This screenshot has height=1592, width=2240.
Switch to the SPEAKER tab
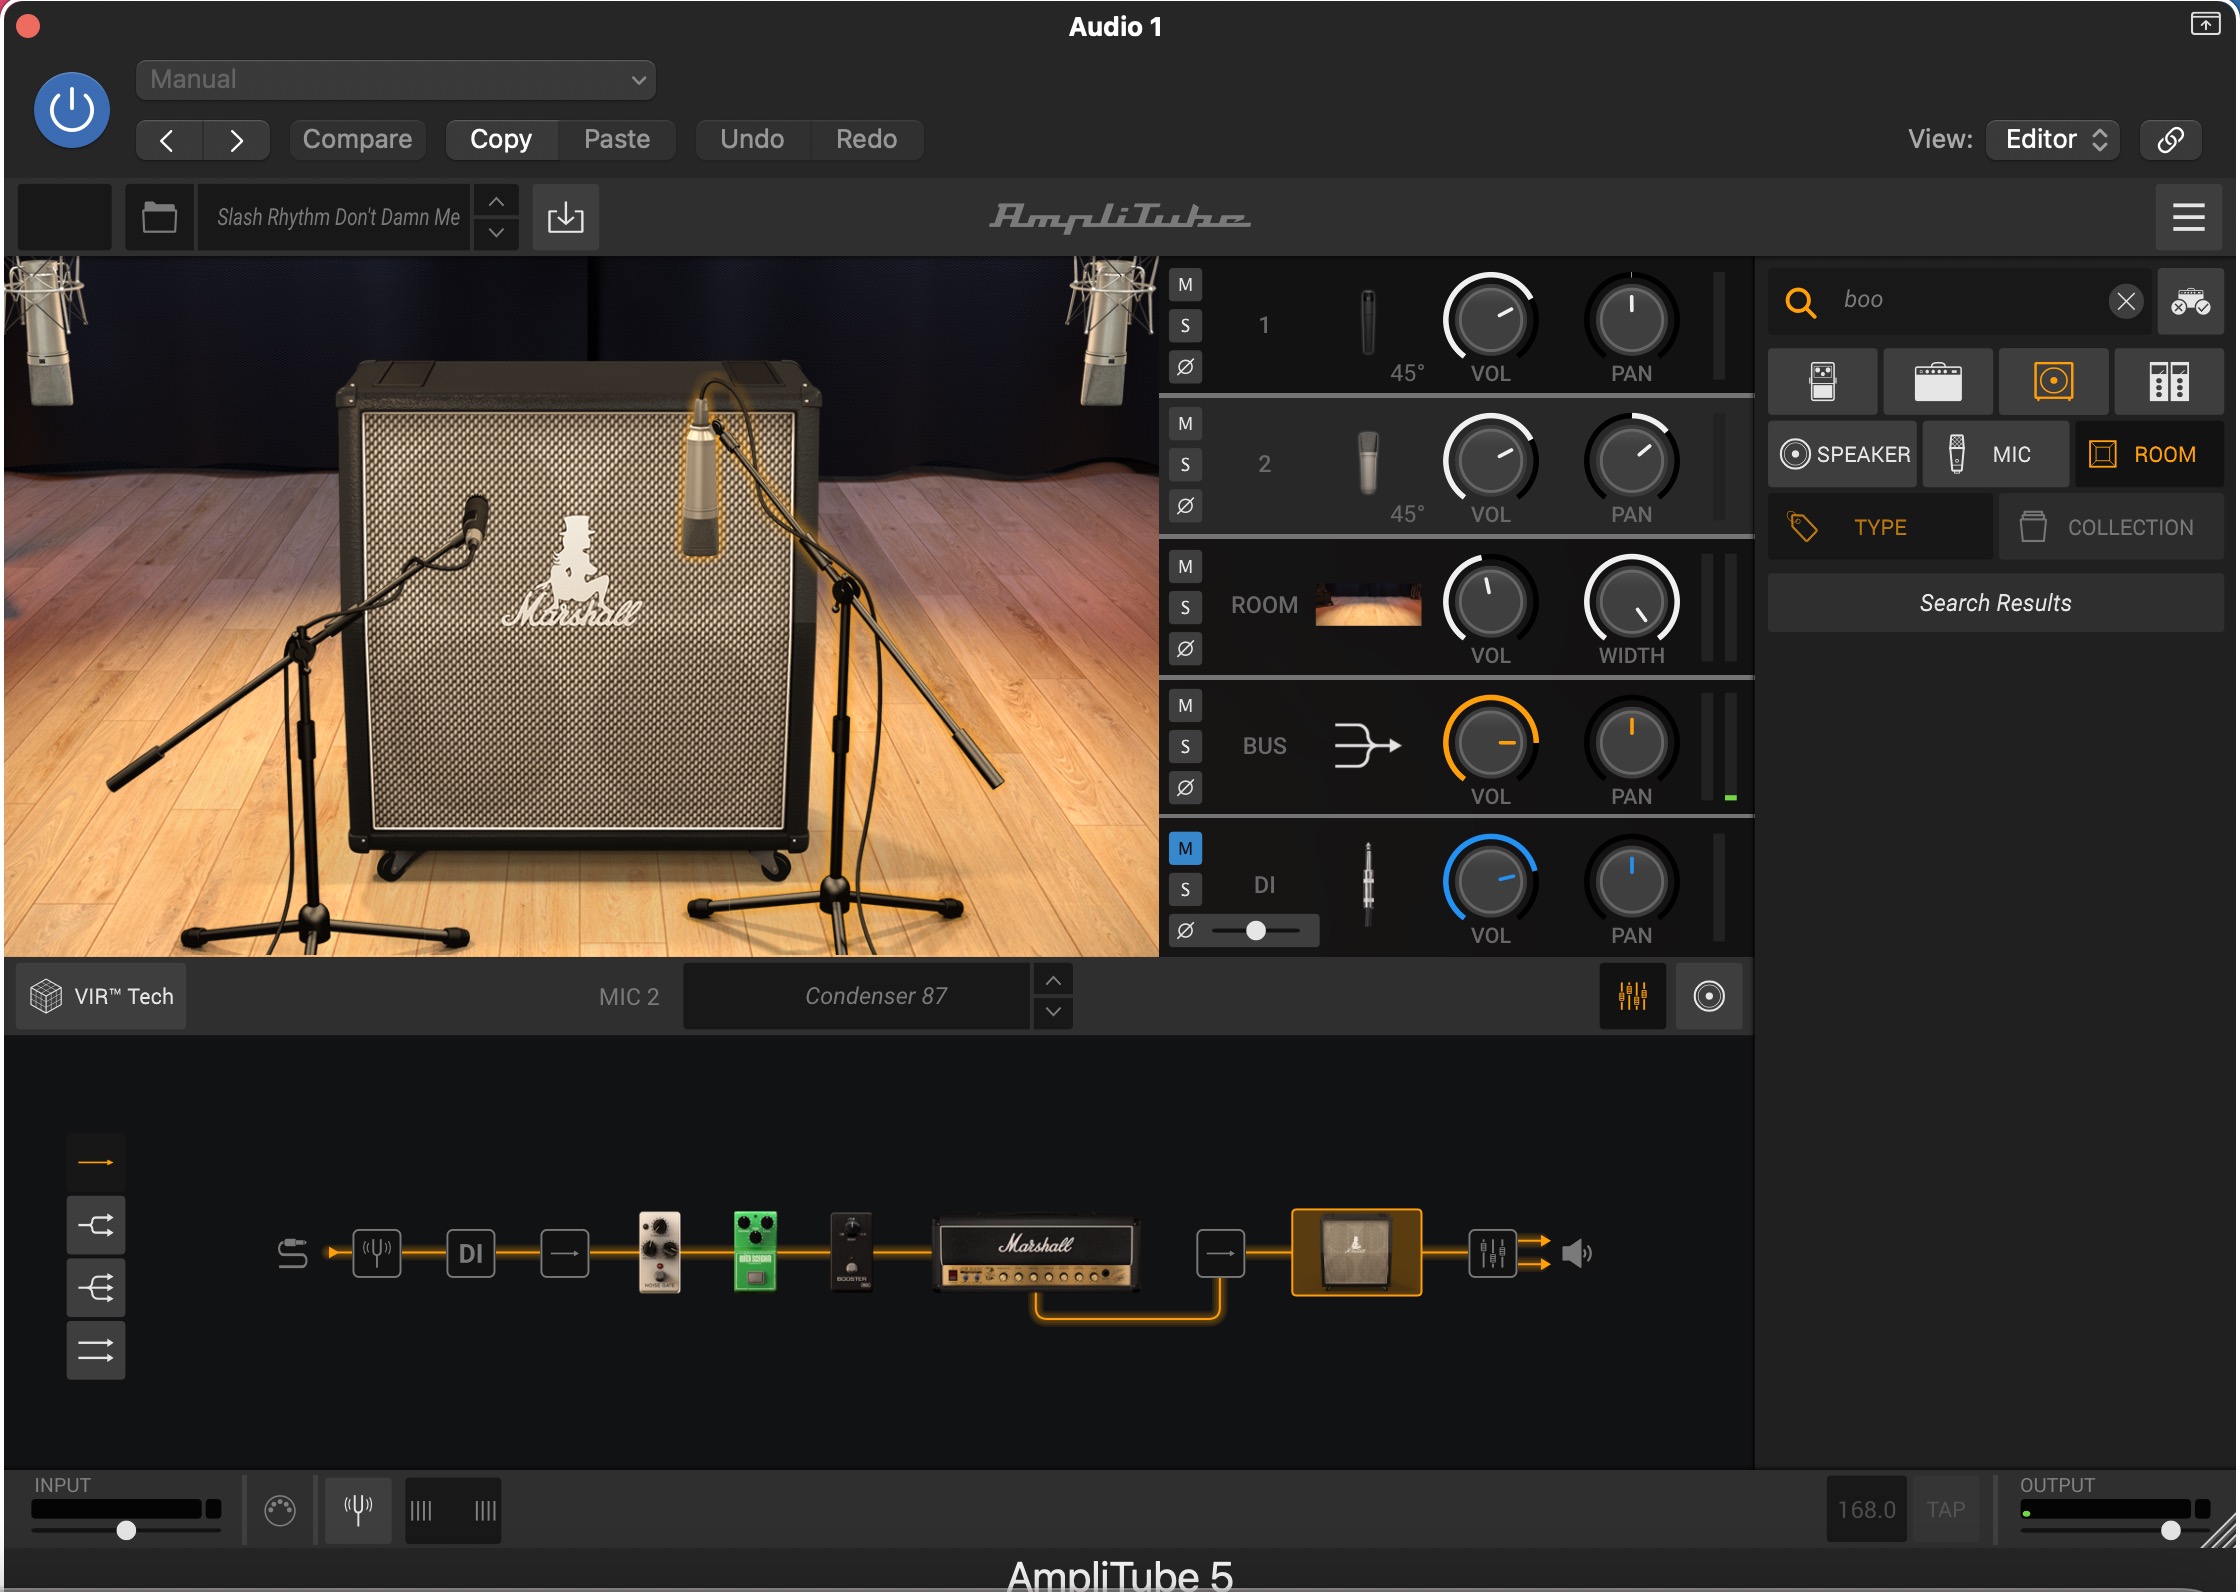[1843, 455]
